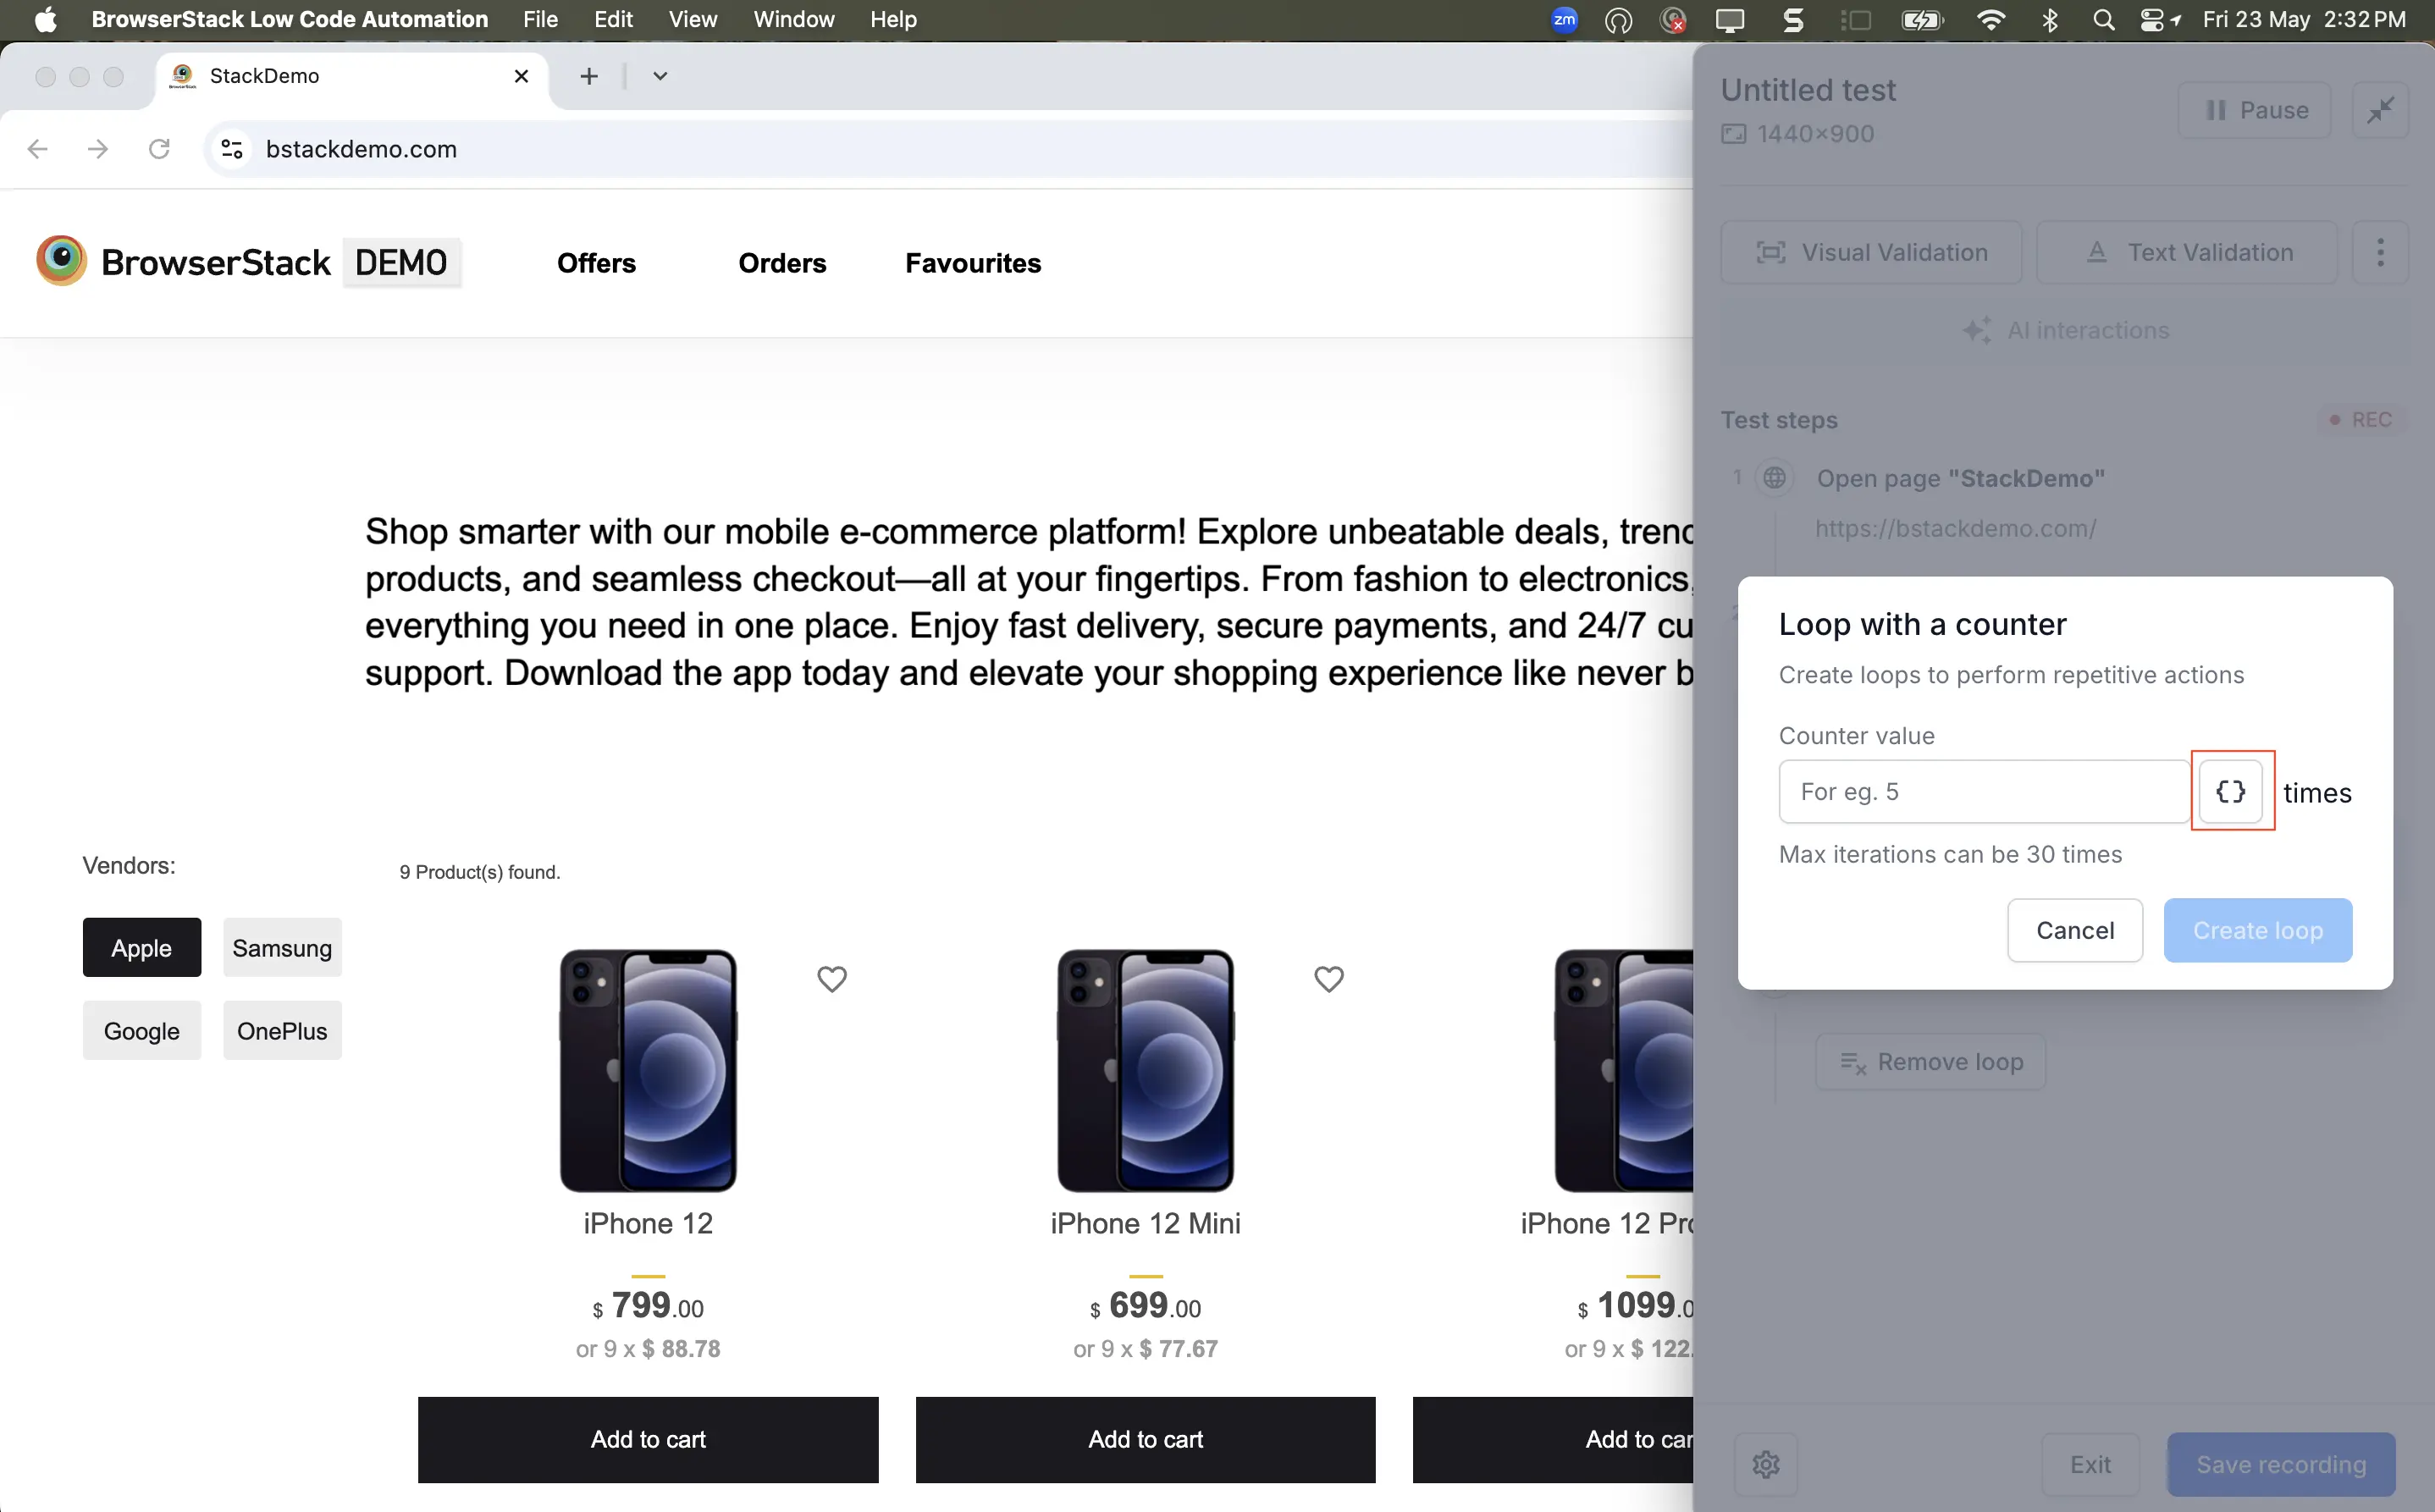The width and height of the screenshot is (2435, 1512).
Task: Click the site info icon in address bar
Action: 232,149
